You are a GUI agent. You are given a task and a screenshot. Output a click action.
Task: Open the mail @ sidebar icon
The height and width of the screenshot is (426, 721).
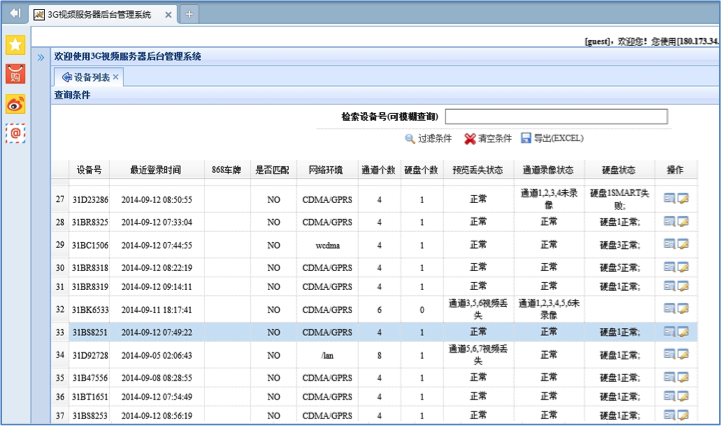(15, 133)
